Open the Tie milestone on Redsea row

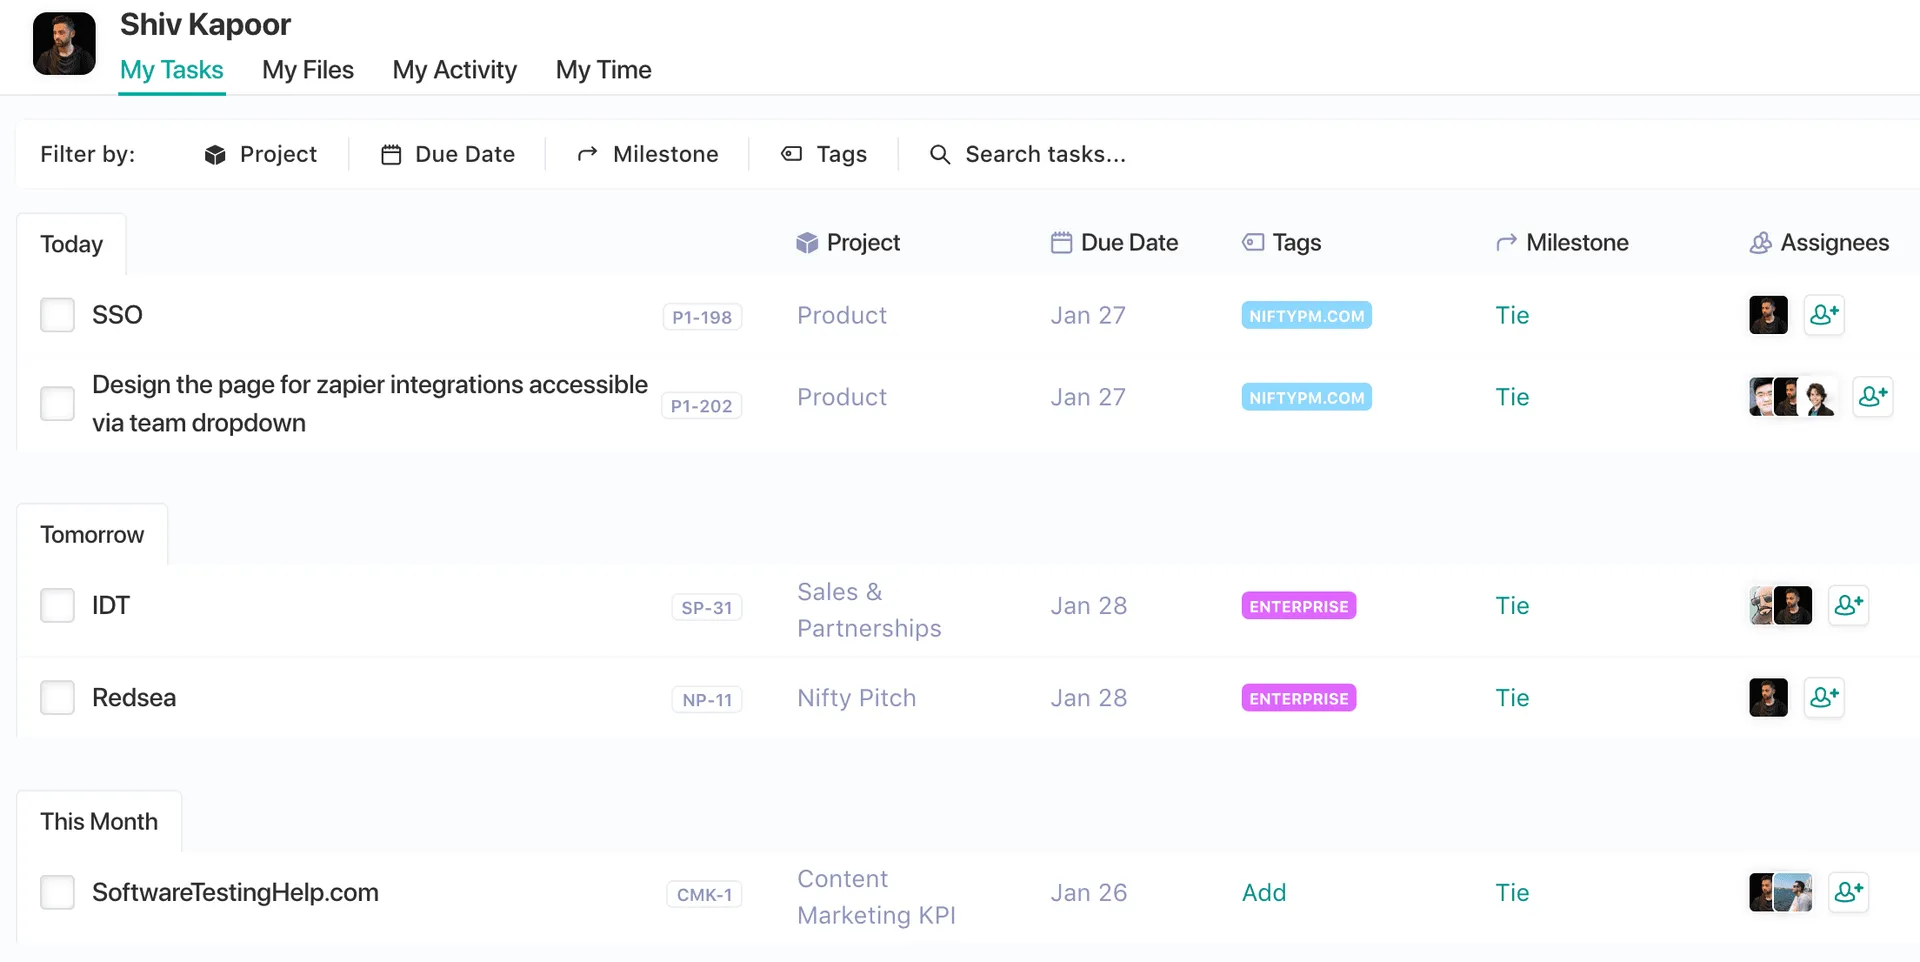1511,697
